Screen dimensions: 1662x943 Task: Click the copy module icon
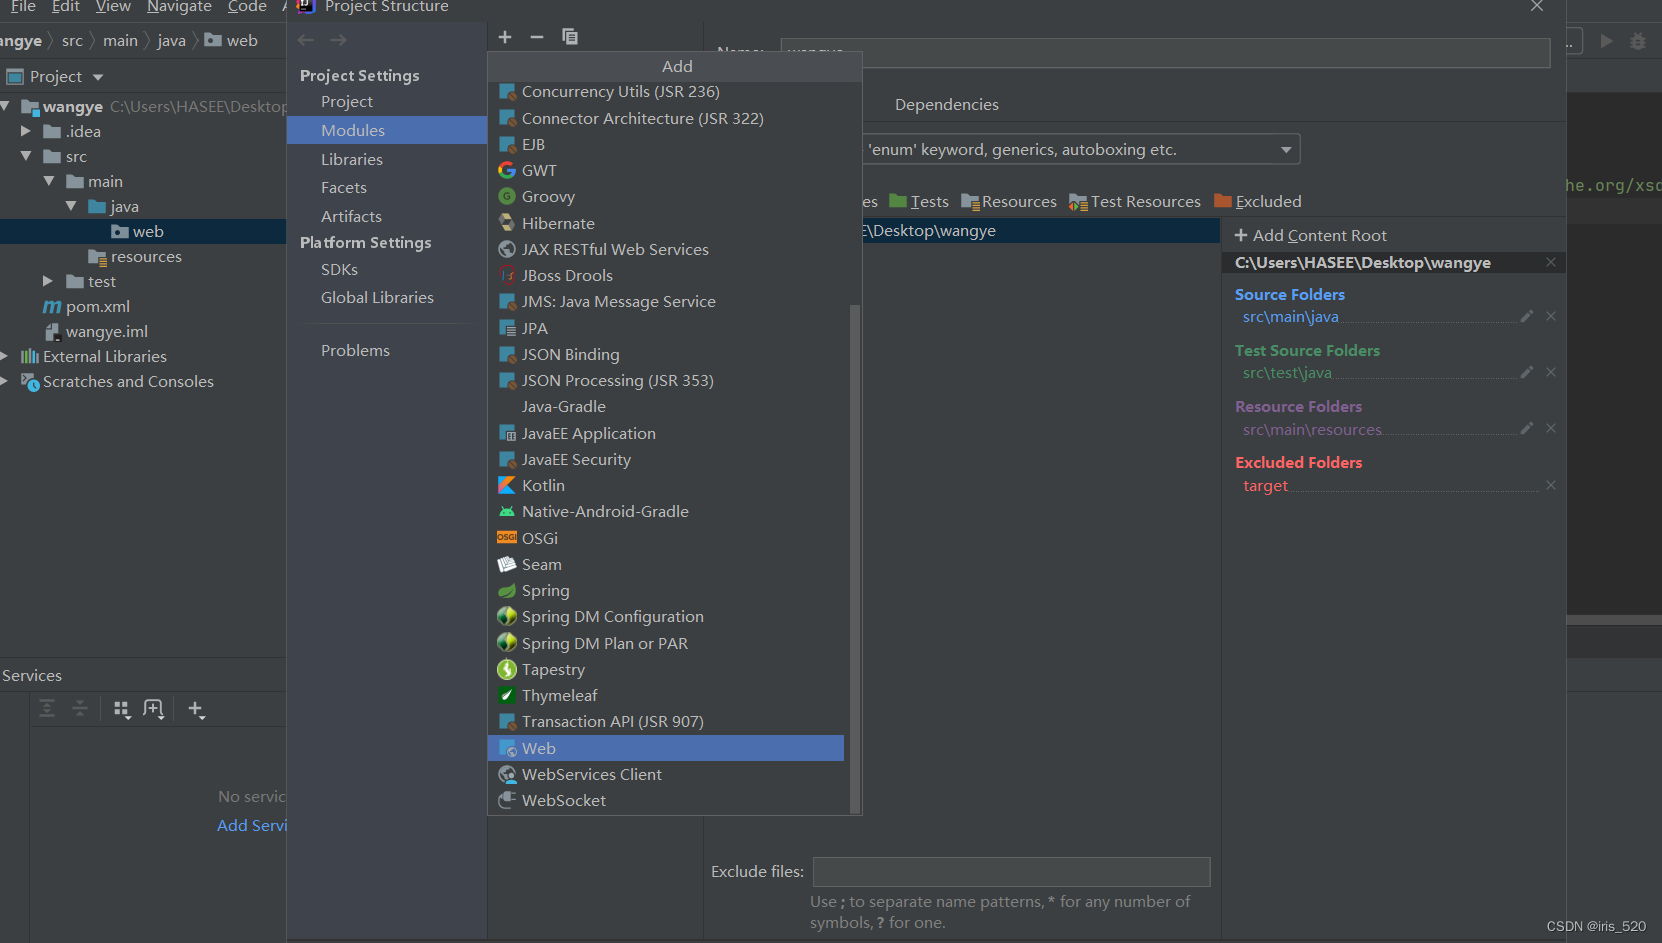click(x=570, y=37)
